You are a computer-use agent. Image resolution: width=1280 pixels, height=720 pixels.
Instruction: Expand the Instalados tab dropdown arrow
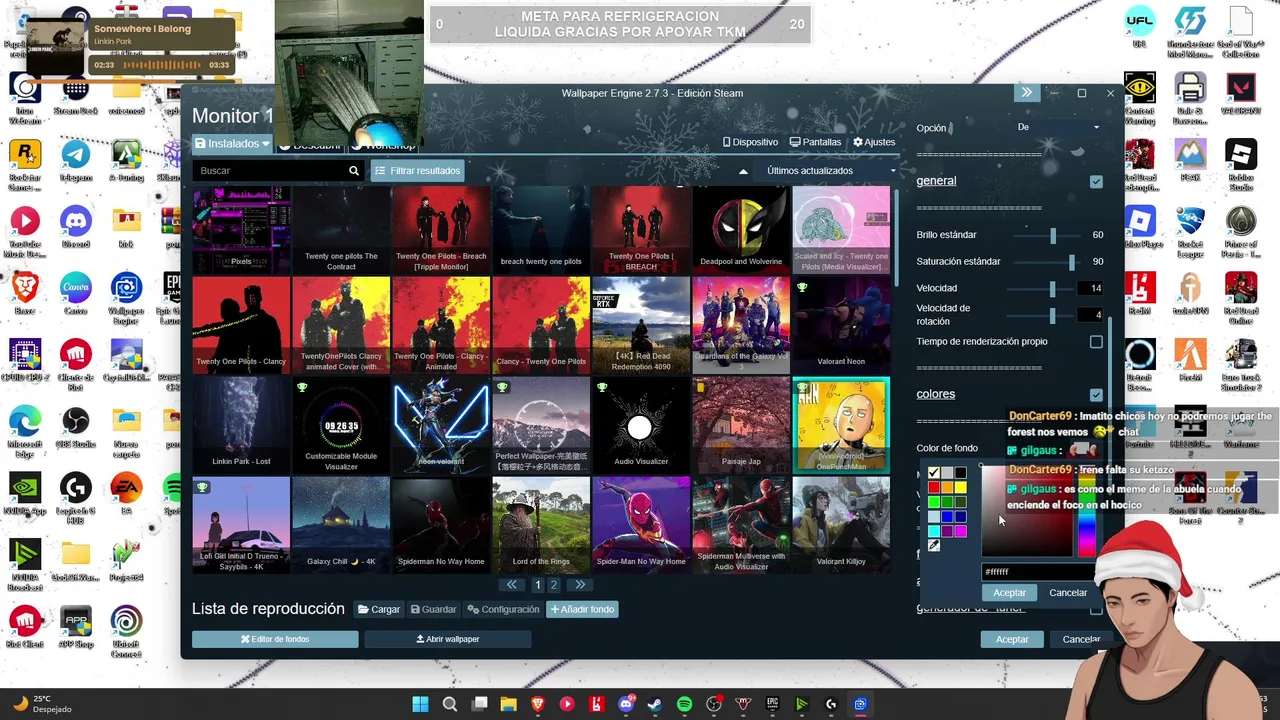click(266, 144)
